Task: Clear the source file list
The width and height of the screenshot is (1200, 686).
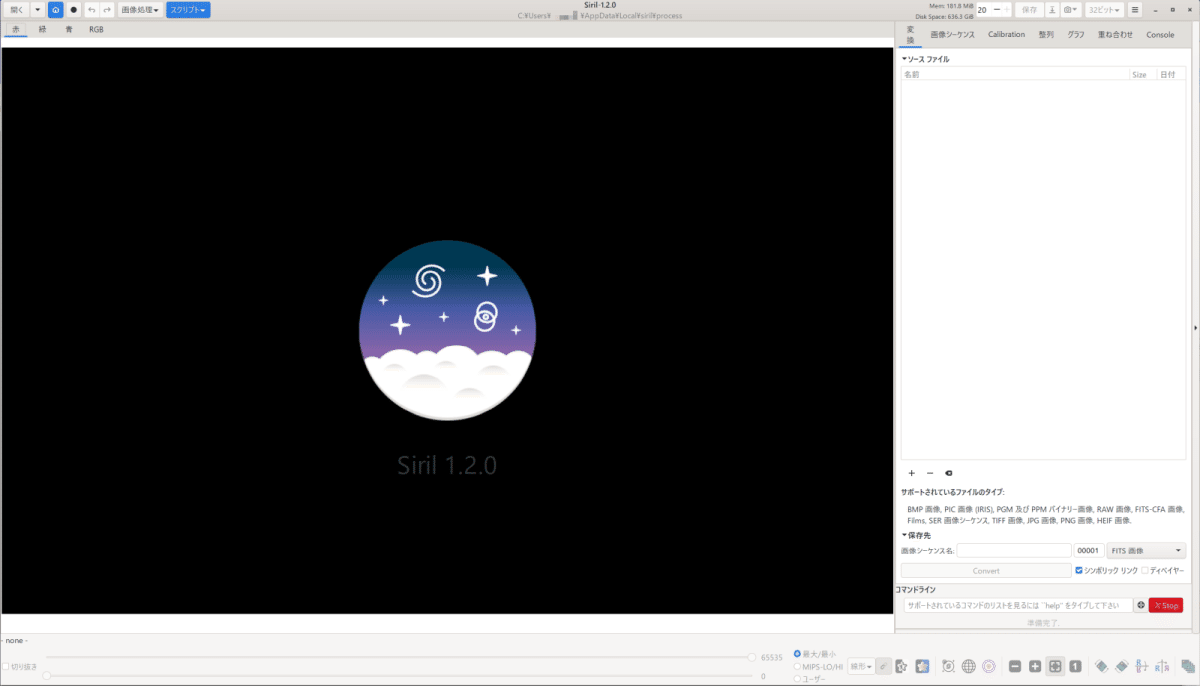Action: tap(949, 473)
